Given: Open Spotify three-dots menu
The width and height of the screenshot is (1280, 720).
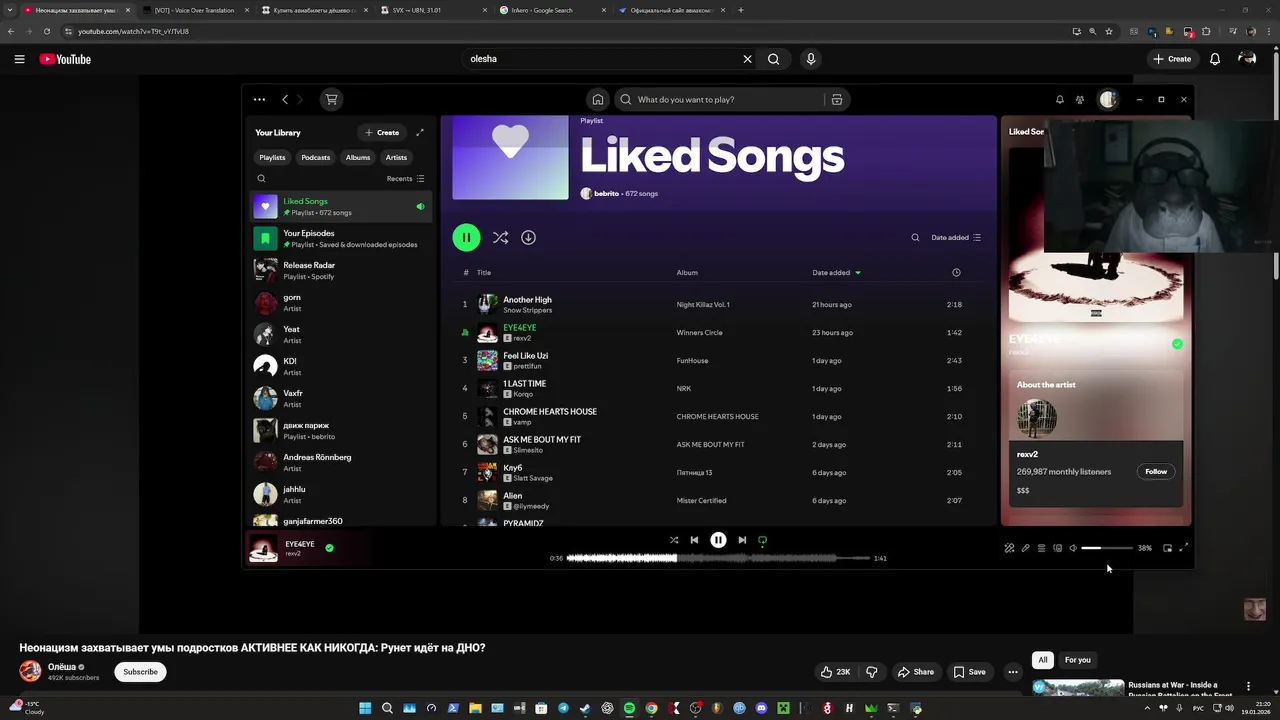Looking at the screenshot, I should coord(259,99).
